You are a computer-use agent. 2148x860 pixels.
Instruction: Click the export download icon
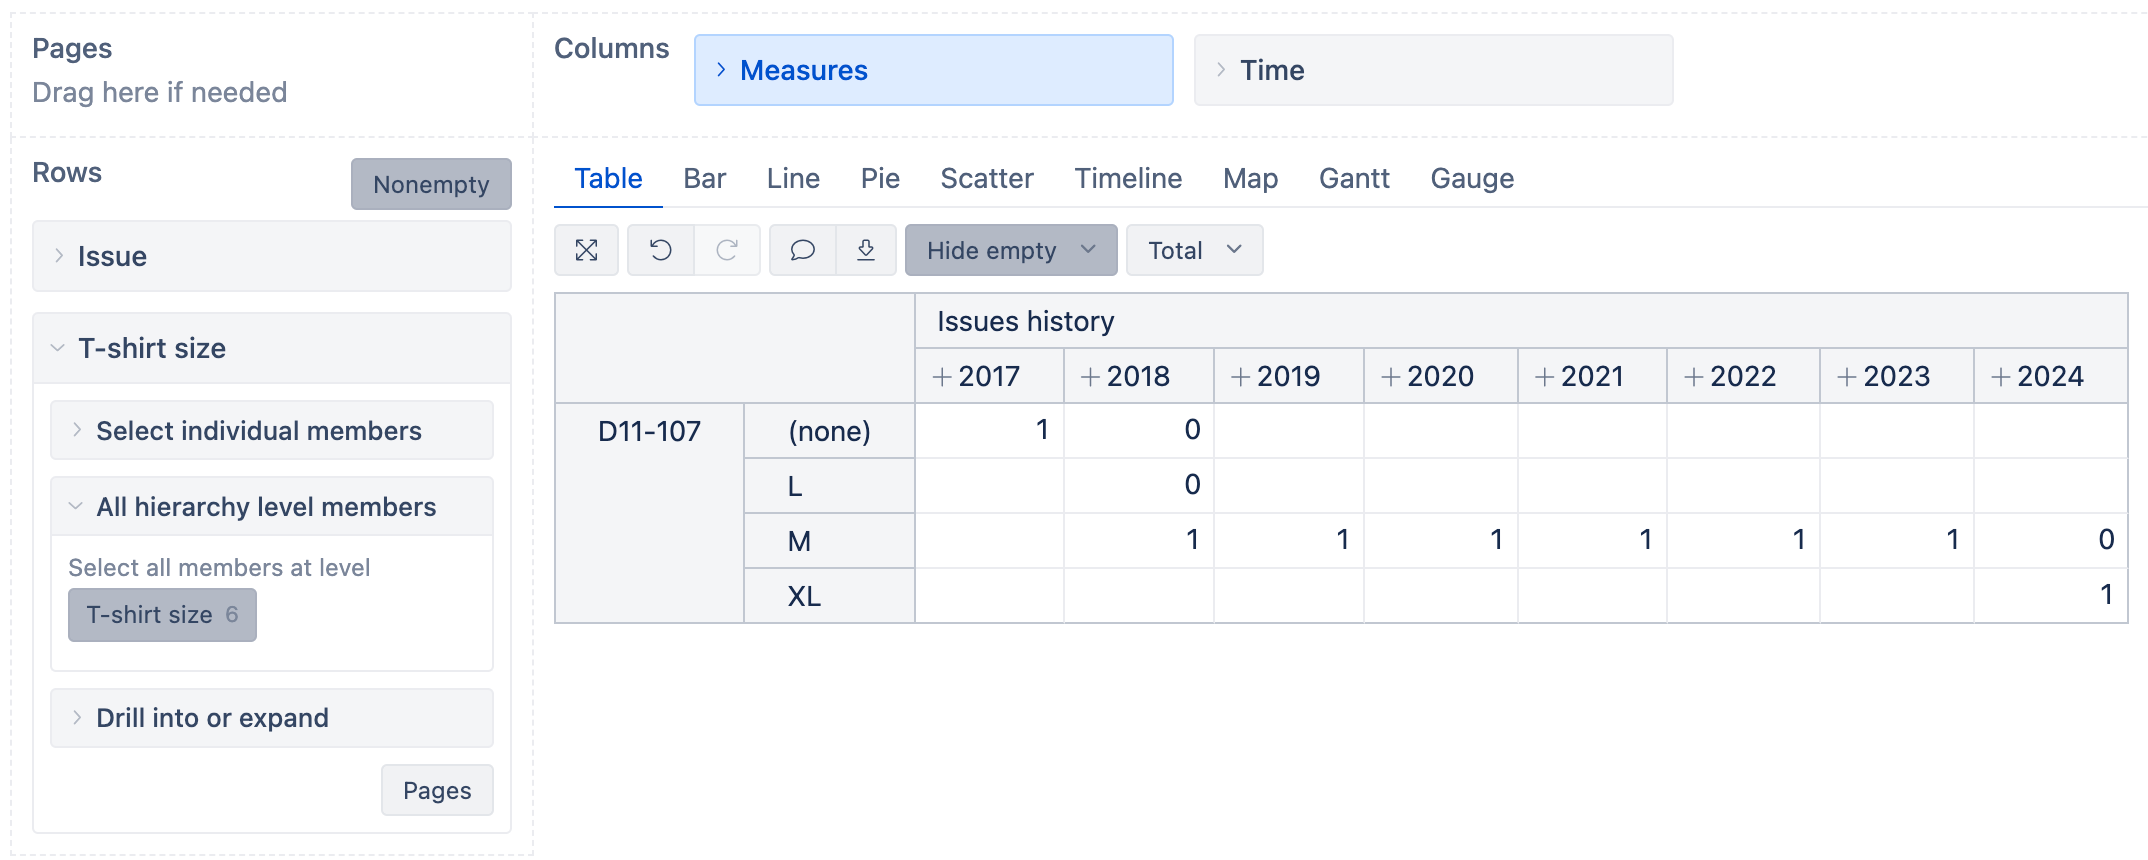[x=866, y=250]
